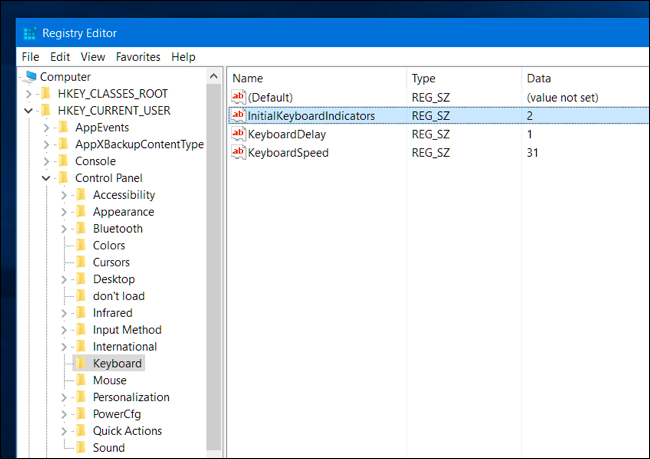Open the Edit menu

click(60, 57)
